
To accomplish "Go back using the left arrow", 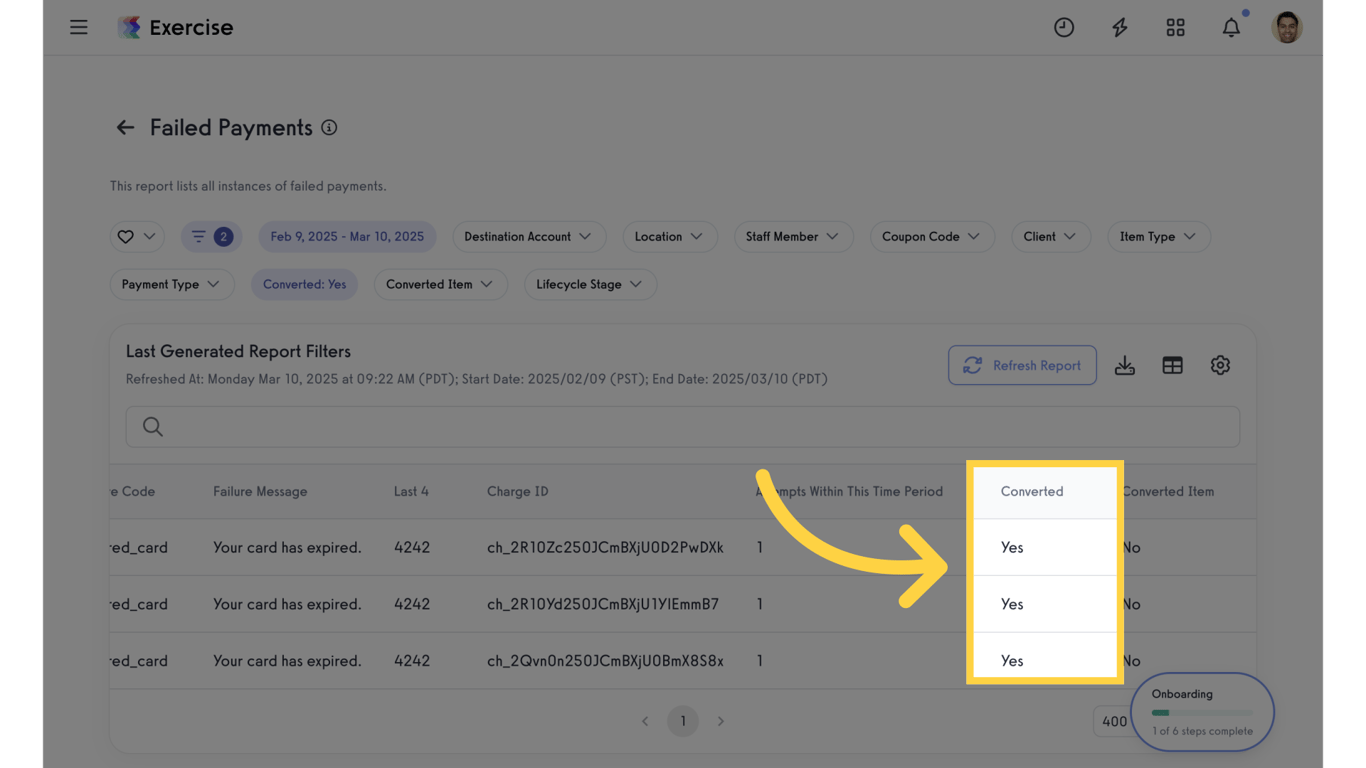I will pos(125,127).
